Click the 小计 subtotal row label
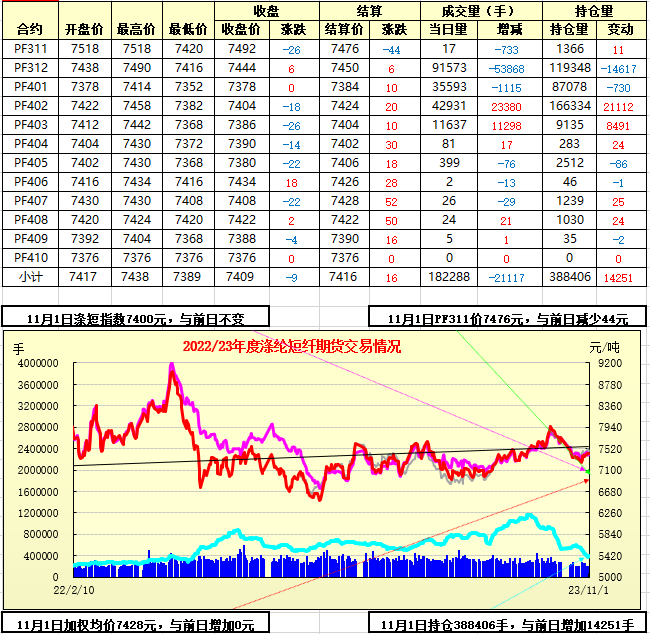 (30, 275)
